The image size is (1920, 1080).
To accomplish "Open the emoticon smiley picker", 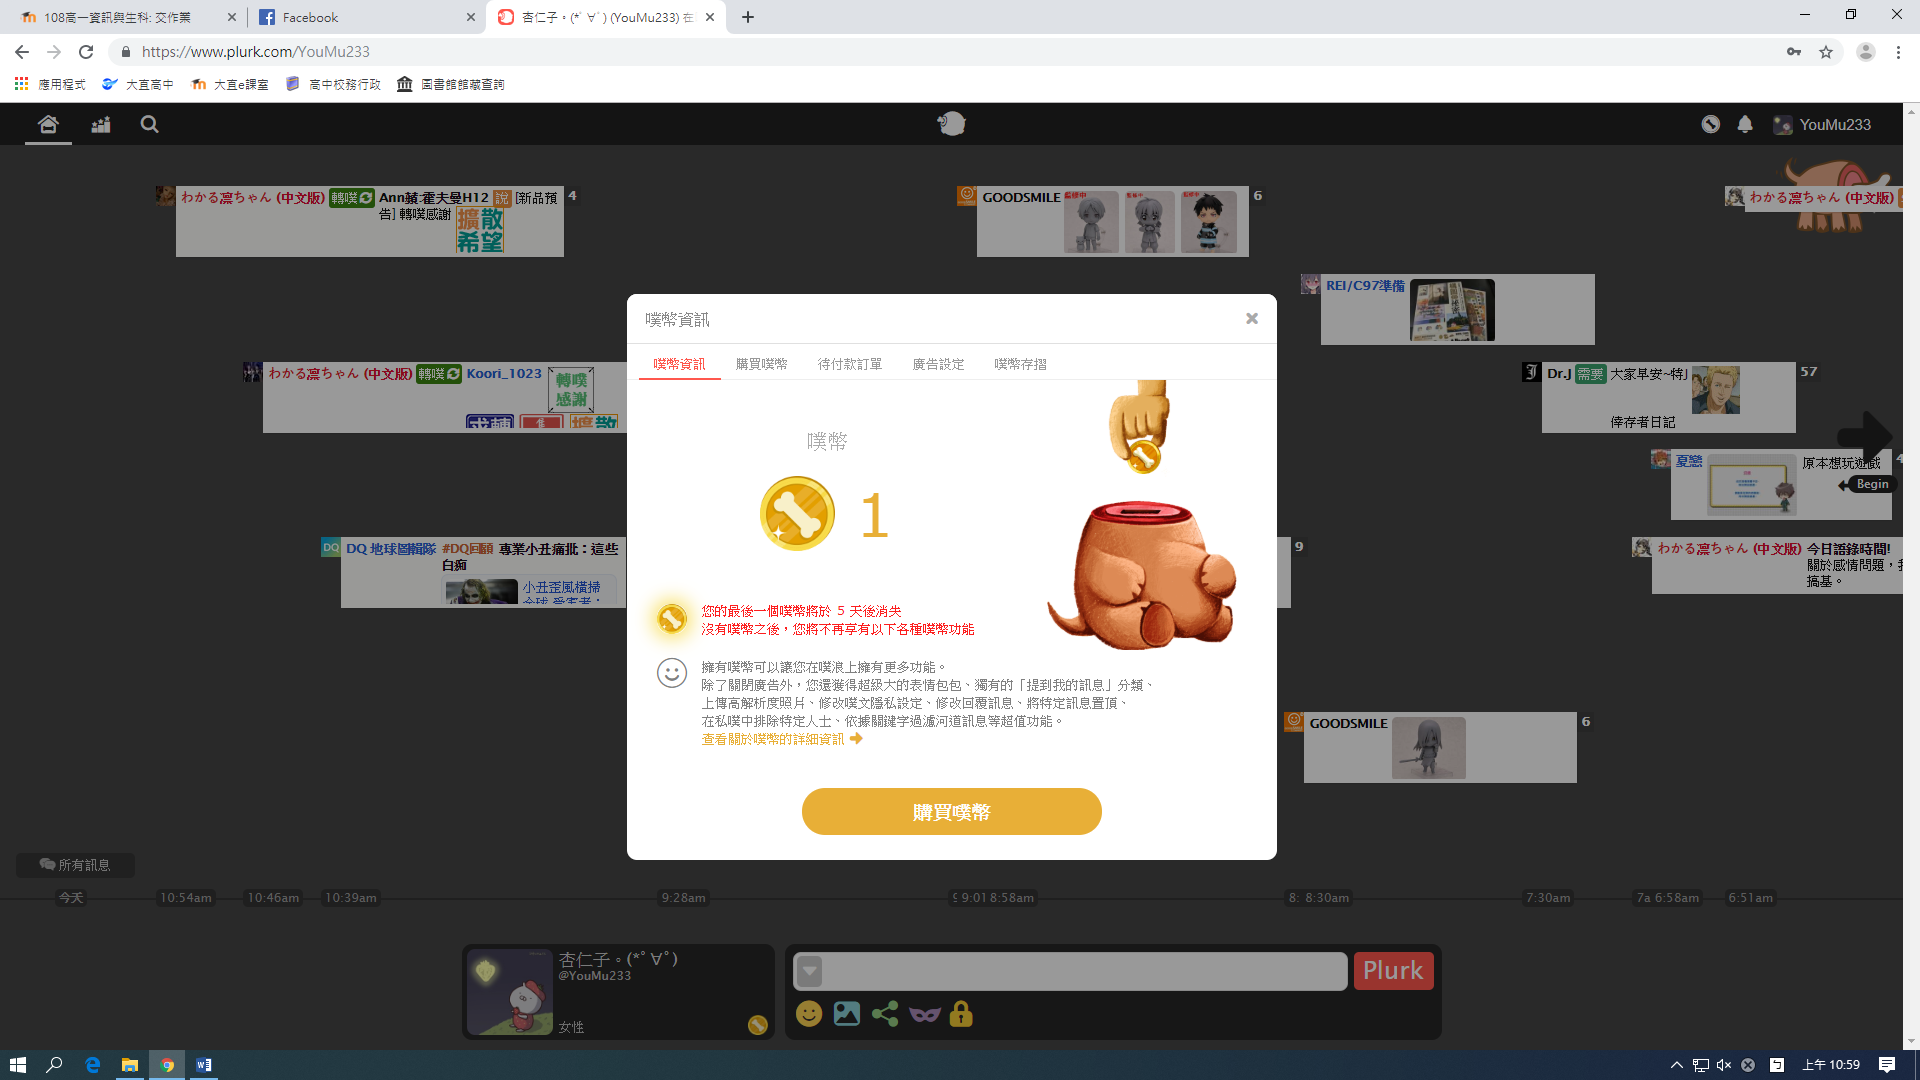I will (809, 1014).
